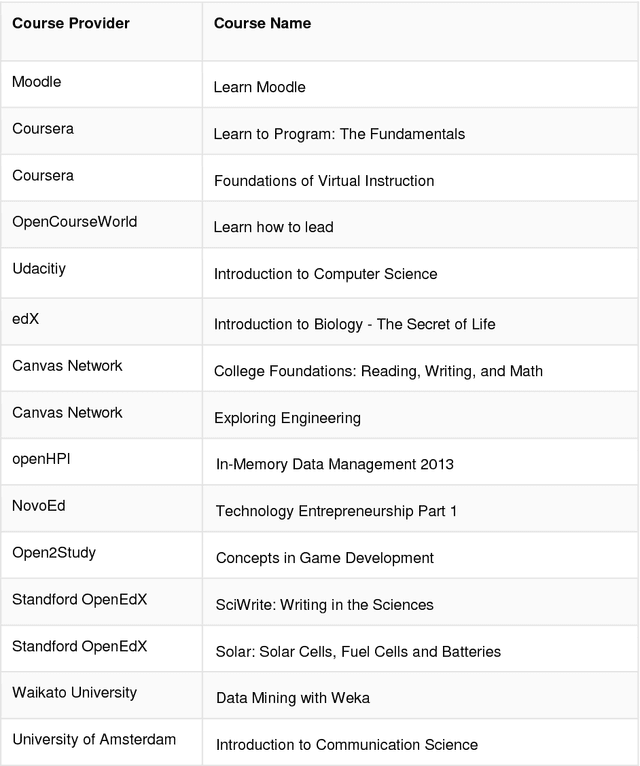Image resolution: width=640 pixels, height=766 pixels.
Task: Click the Course Name column header
Action: tap(262, 23)
